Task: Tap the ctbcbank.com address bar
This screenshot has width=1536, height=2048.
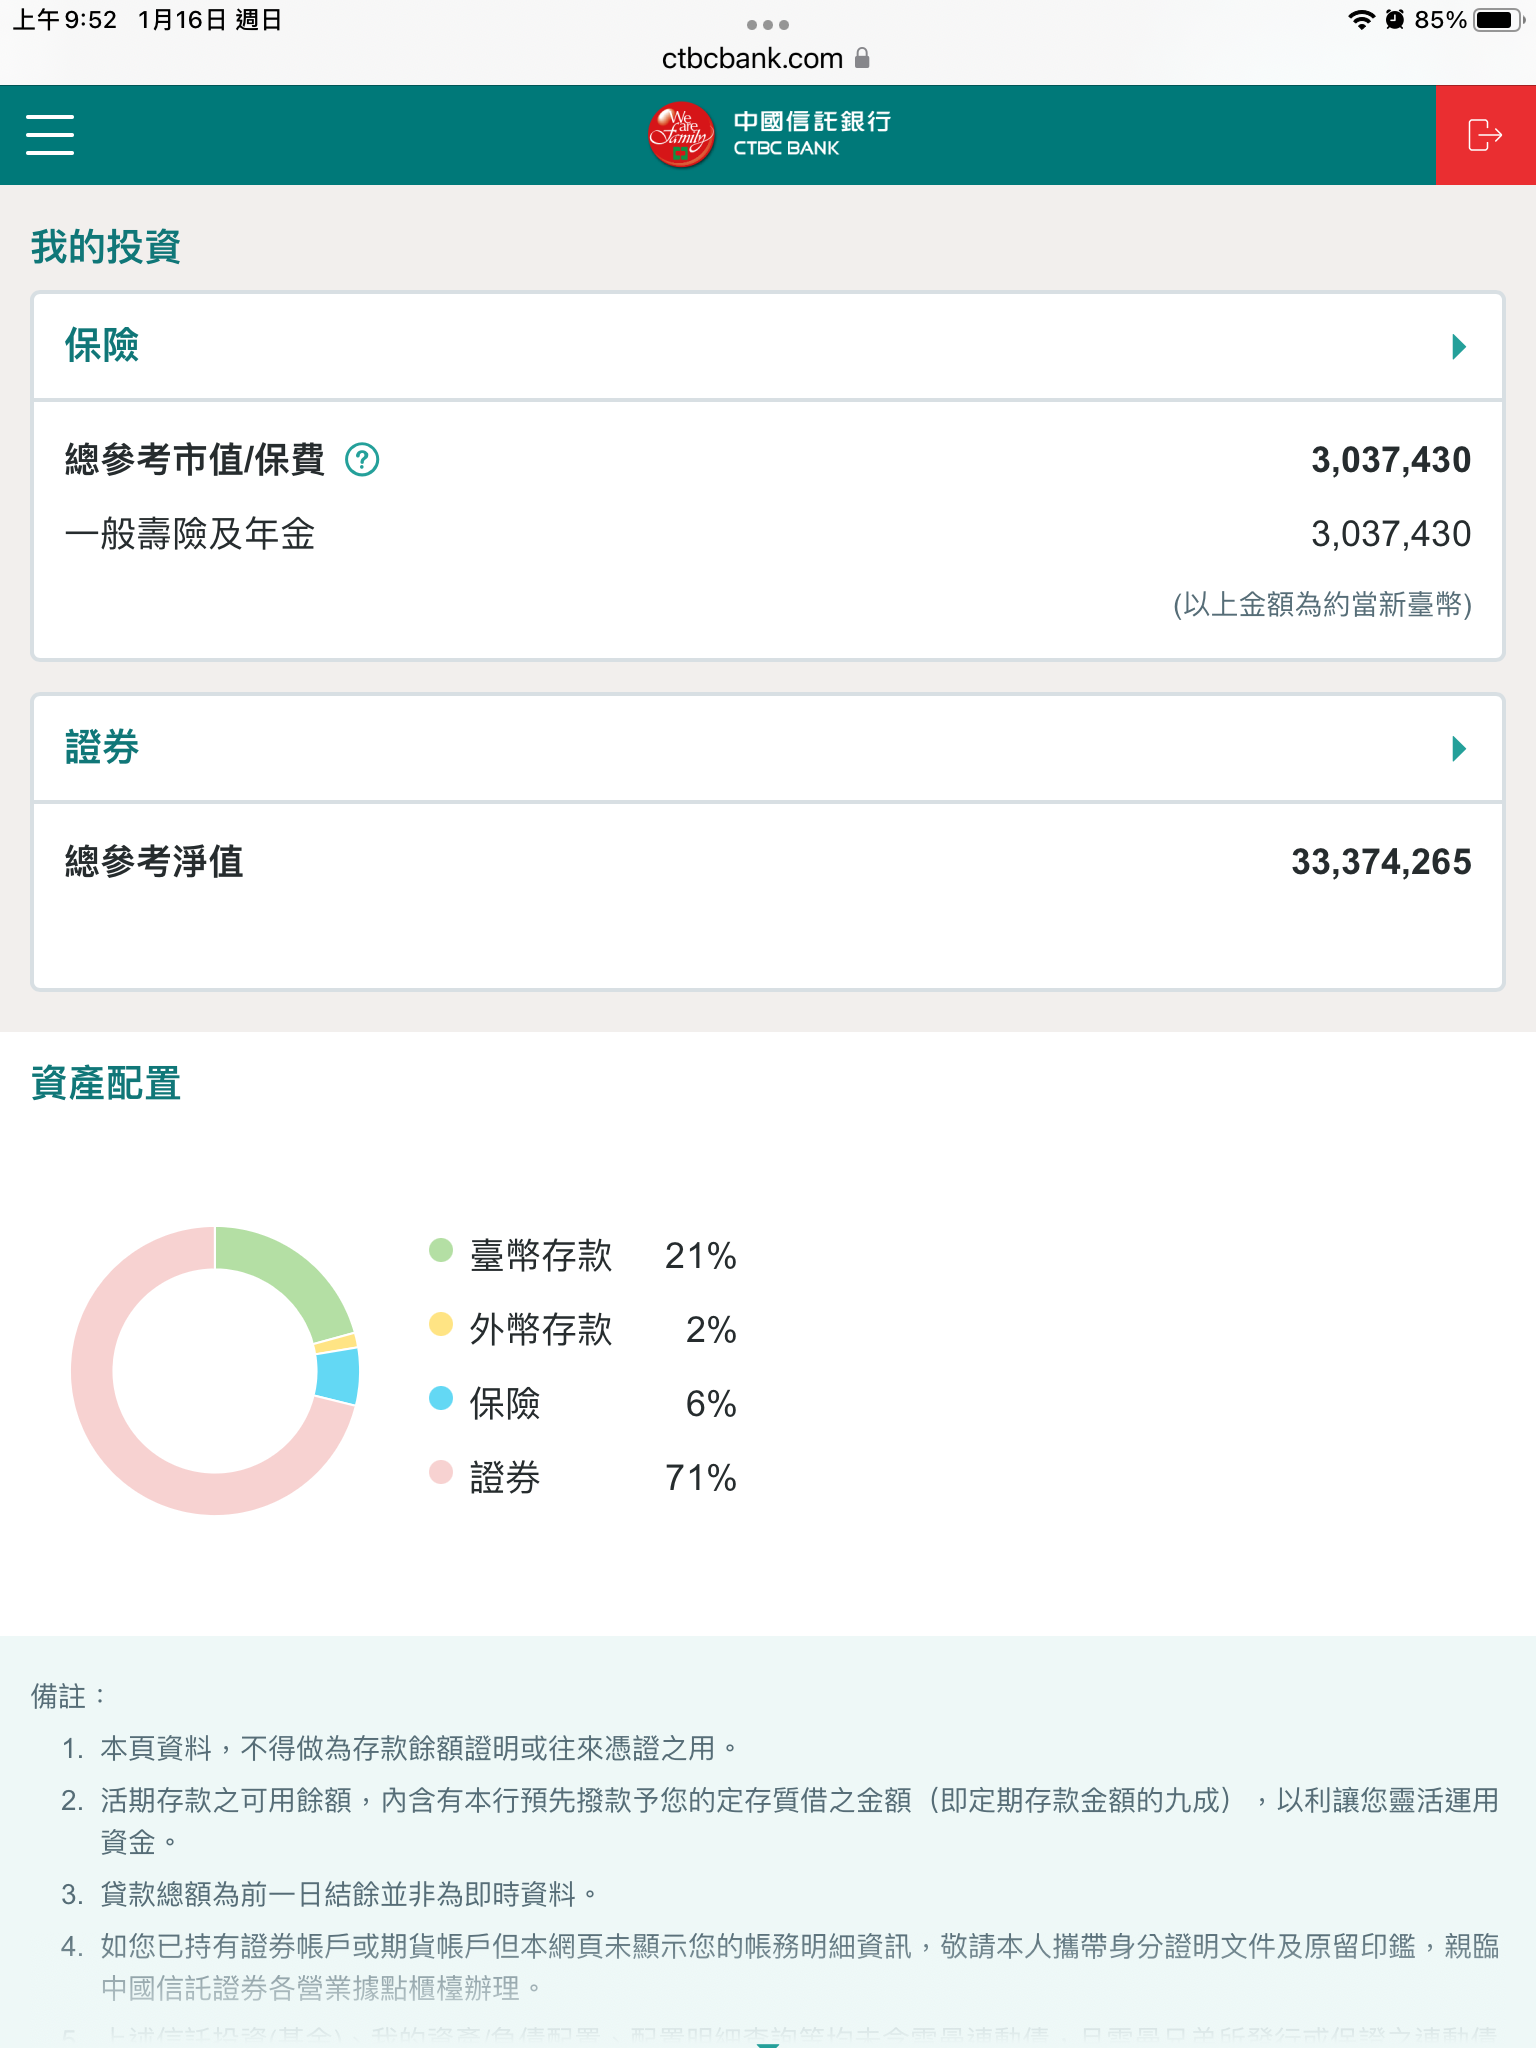Action: [x=752, y=59]
